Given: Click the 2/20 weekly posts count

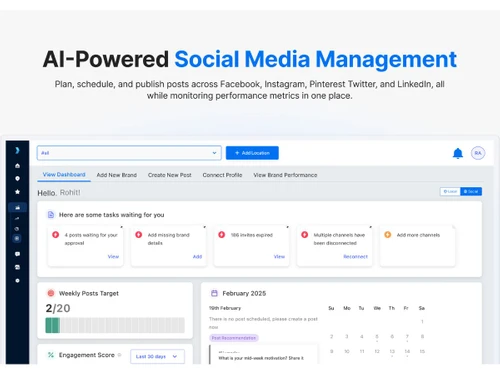Looking at the screenshot, I should point(58,308).
